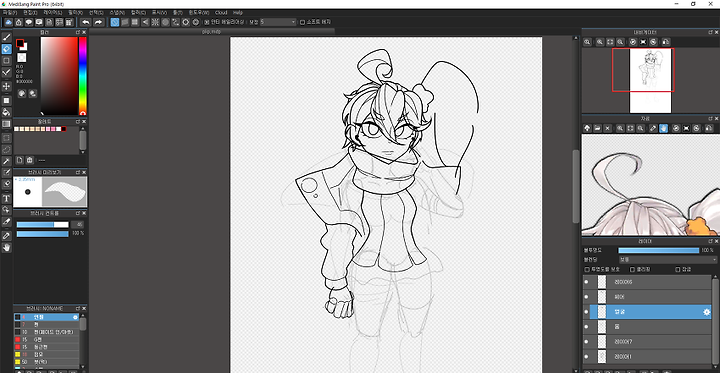Zoom in using first Navigator panel icon

click(587, 42)
